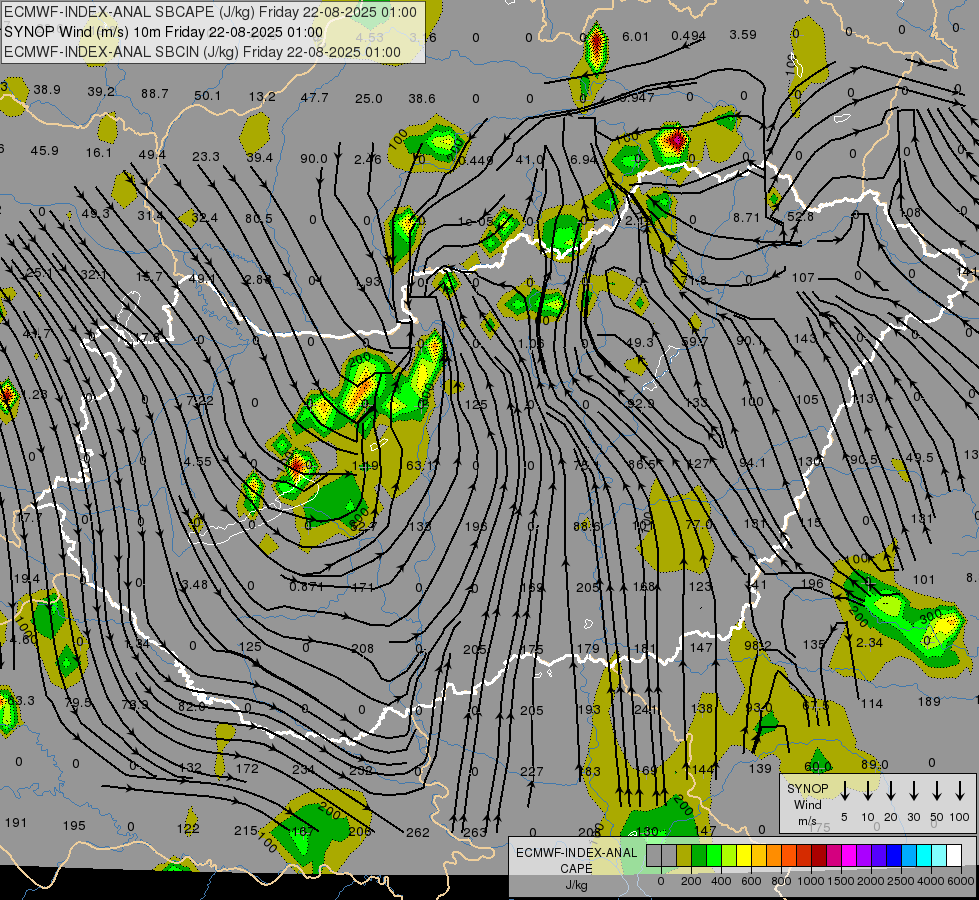The height and width of the screenshot is (900, 979).
Task: Click the 50 m/s wind arrow in SYNOP legend
Action: point(937,791)
